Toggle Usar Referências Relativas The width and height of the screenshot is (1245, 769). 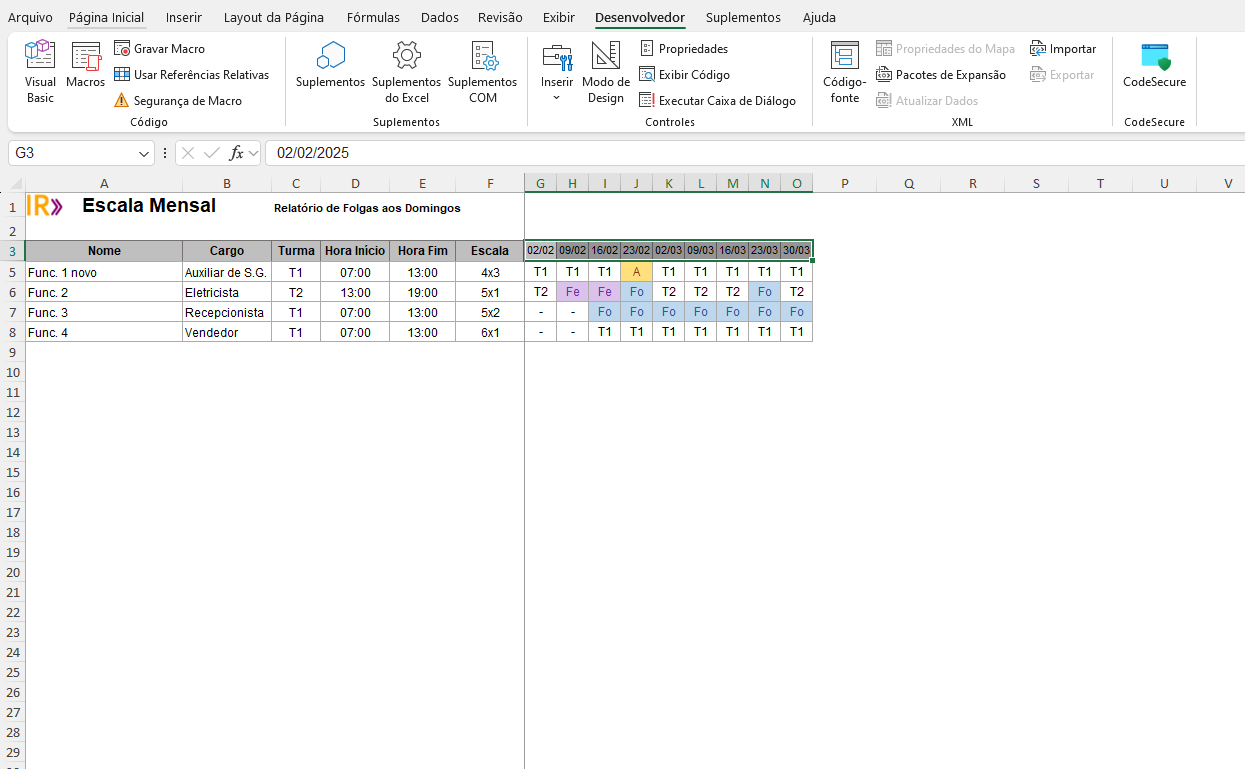[191, 74]
